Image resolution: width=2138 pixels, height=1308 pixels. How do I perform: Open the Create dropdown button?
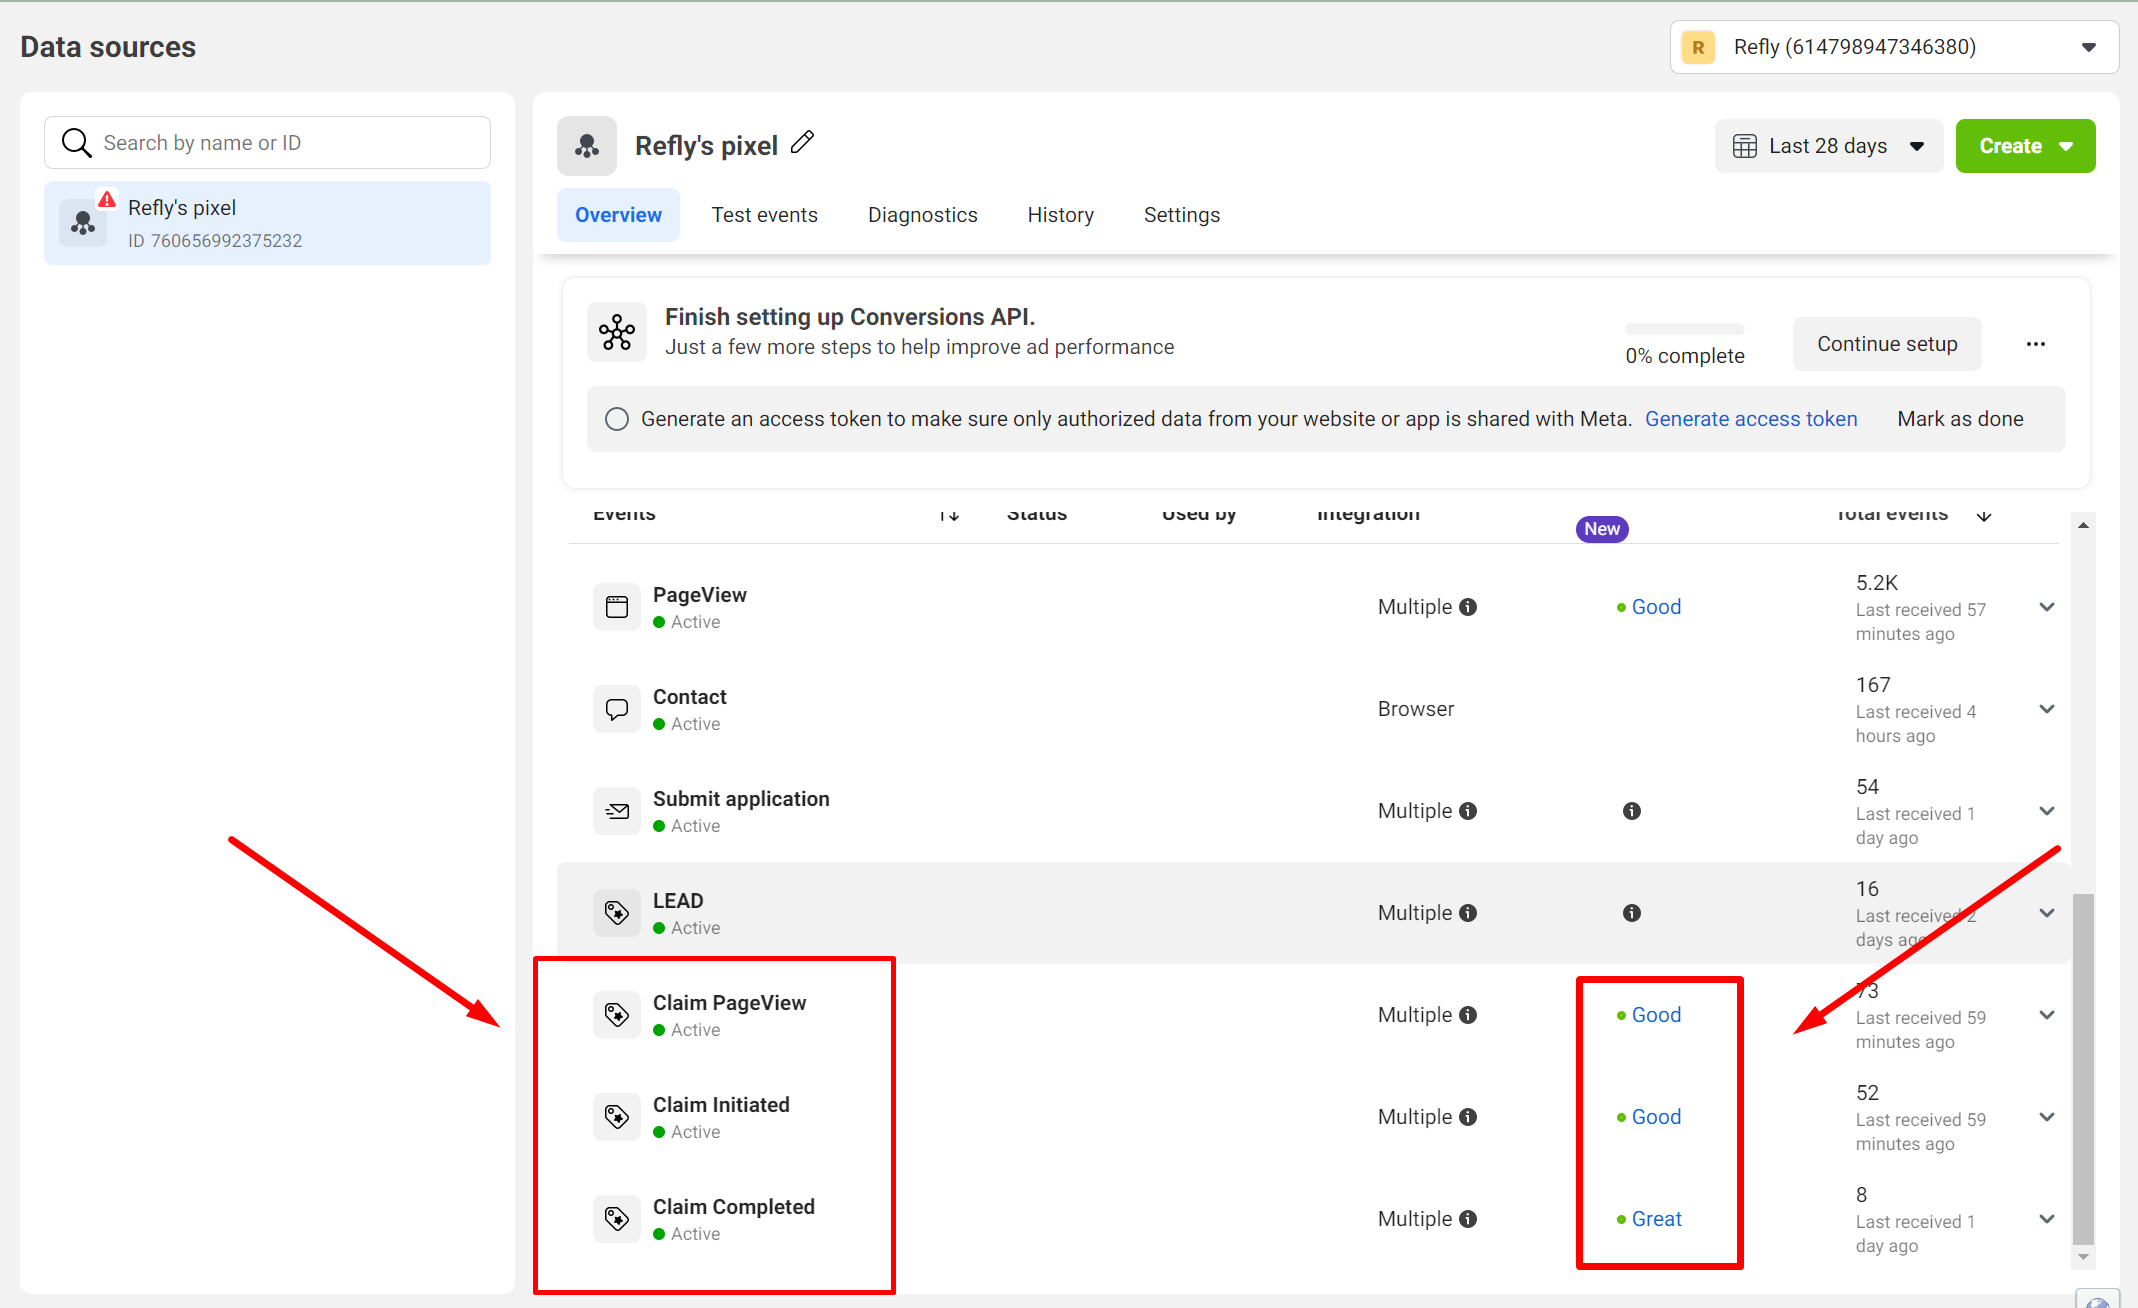coord(2025,146)
